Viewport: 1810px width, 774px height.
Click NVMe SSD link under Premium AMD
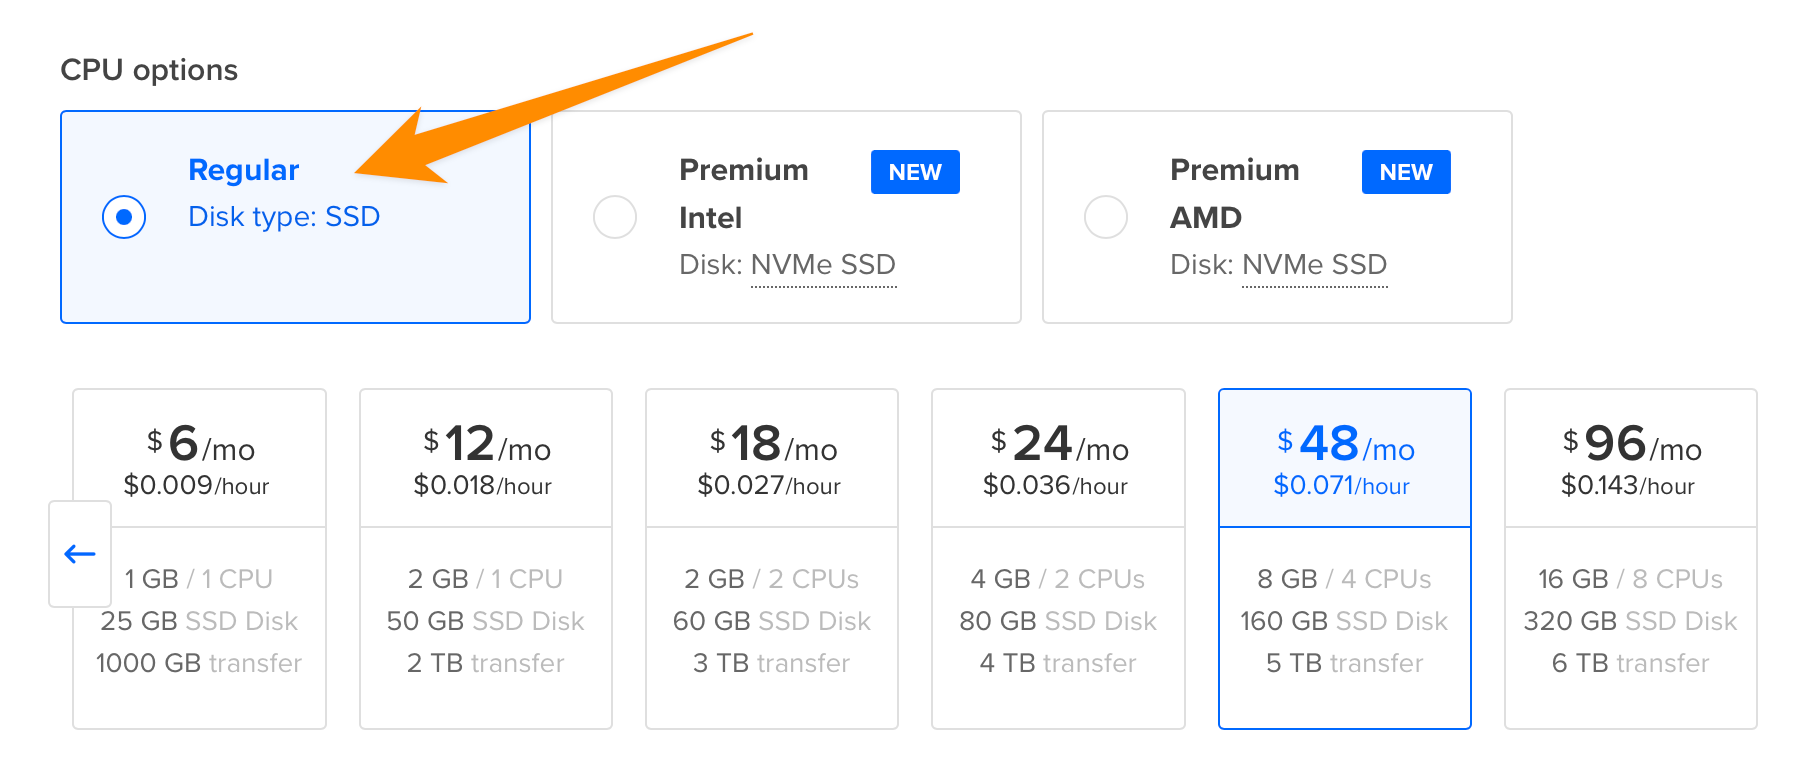1314,265
